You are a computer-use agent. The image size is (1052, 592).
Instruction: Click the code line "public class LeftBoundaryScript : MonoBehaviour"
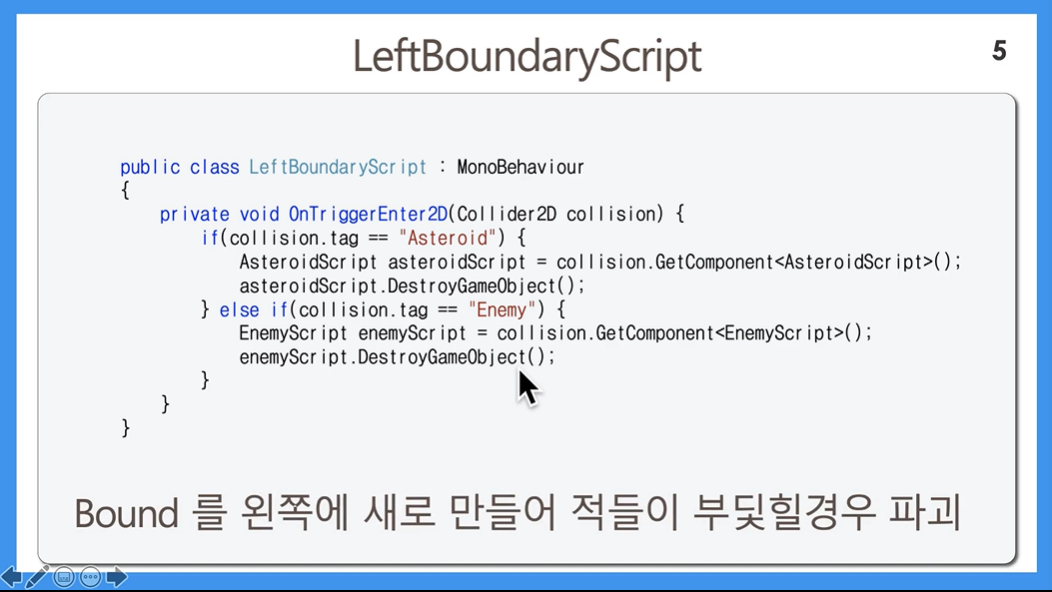352,167
